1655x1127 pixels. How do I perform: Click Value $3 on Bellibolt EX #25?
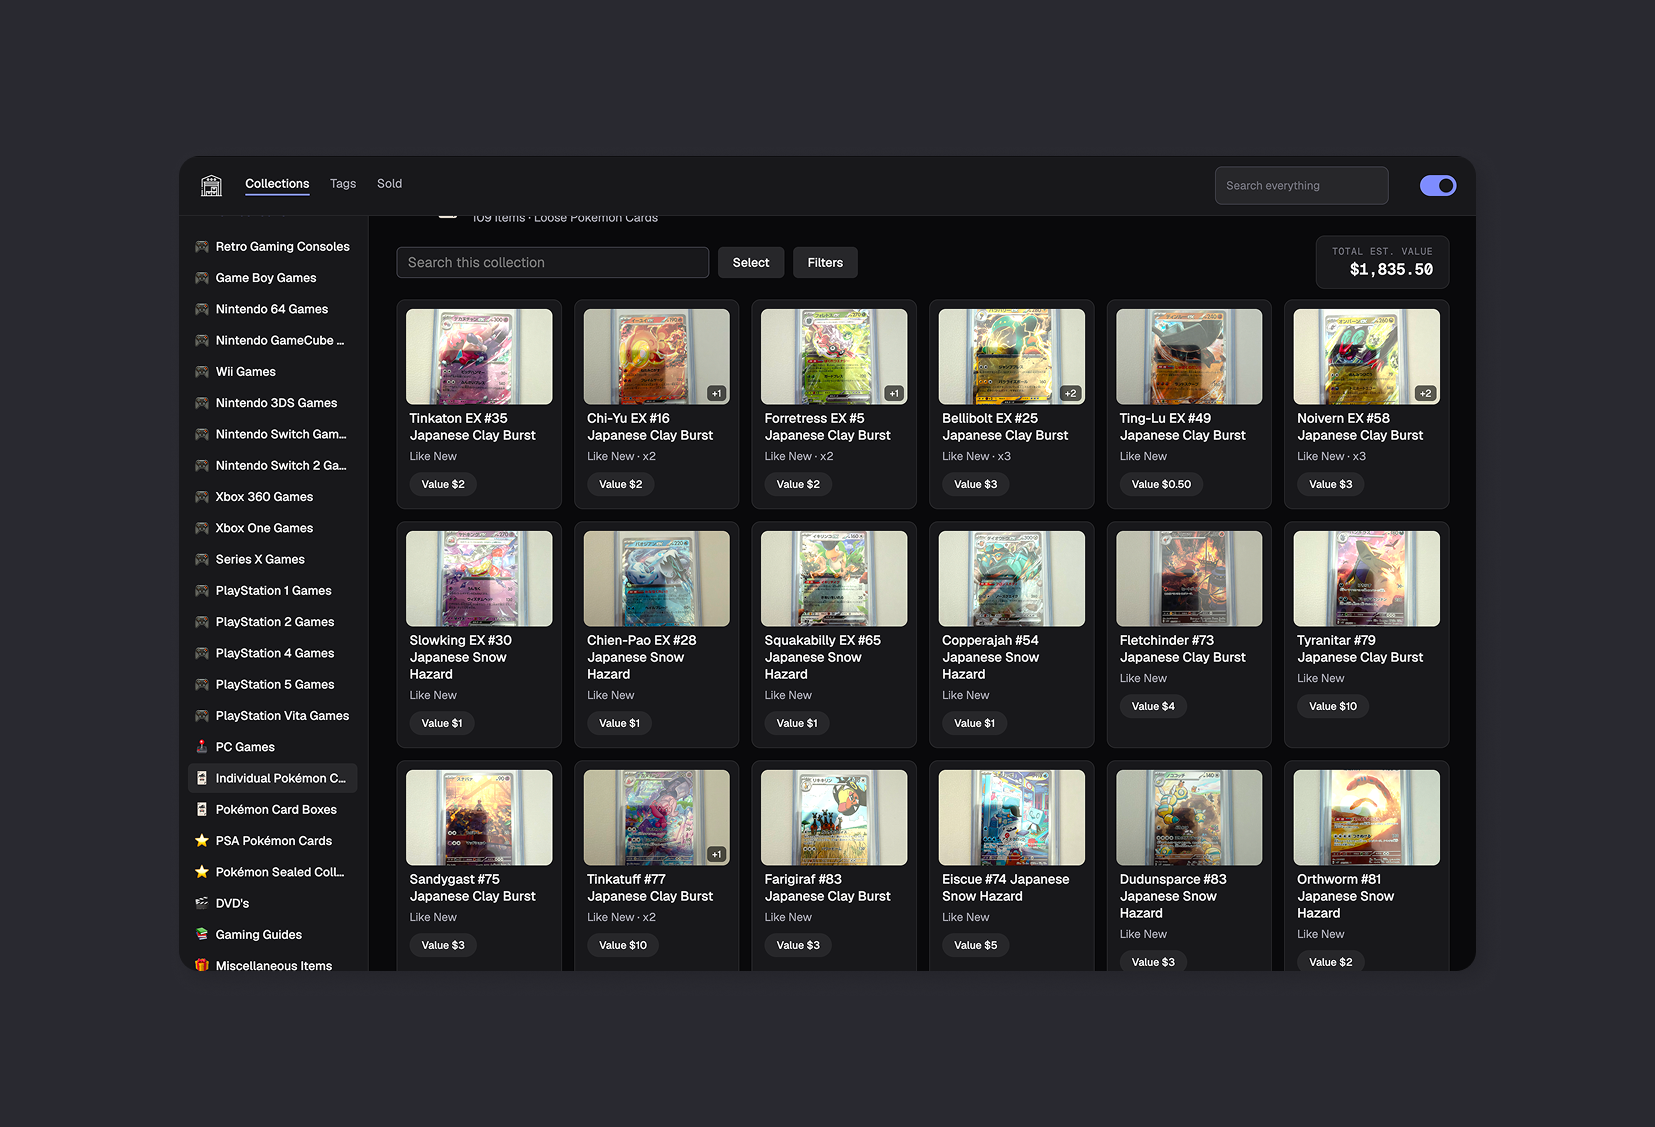pos(975,484)
